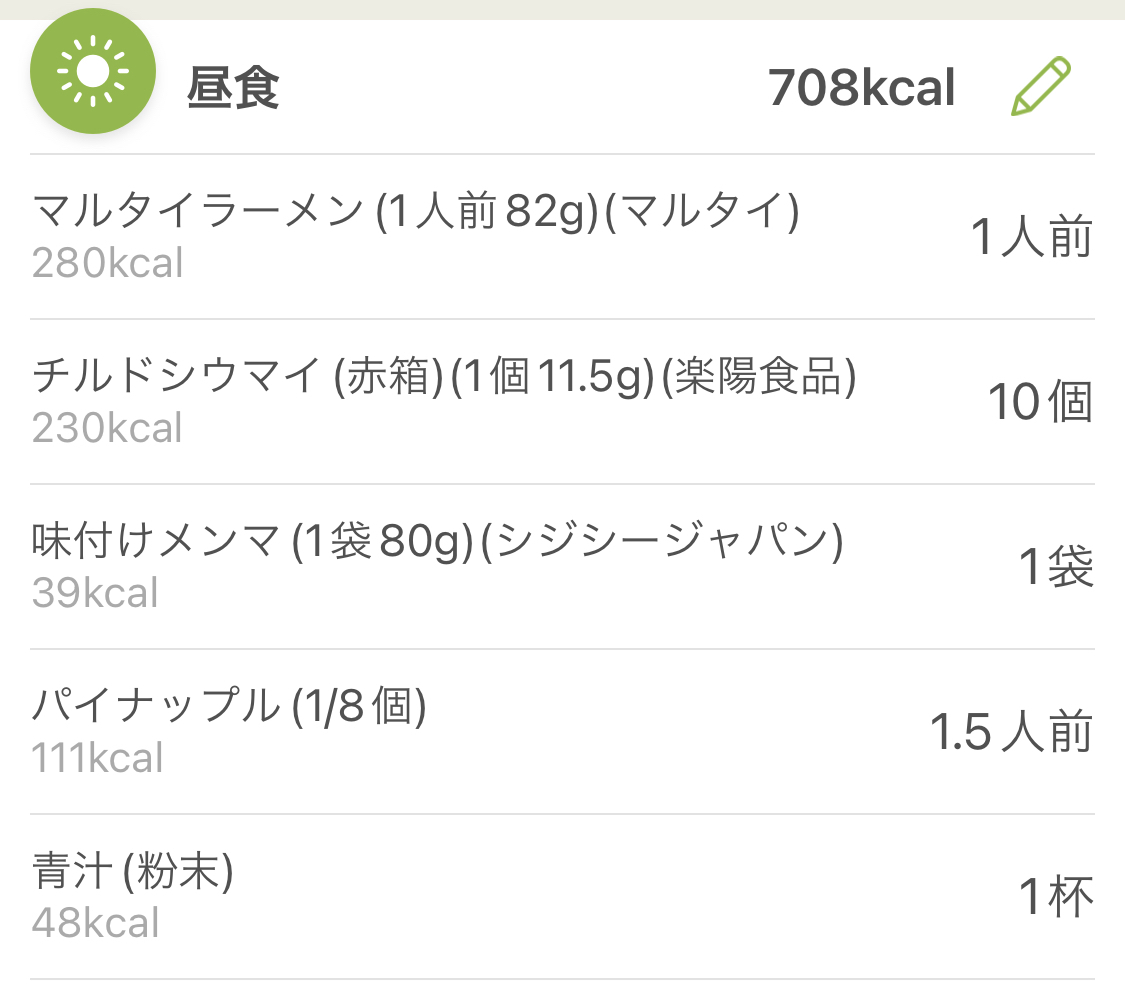Tap the 708kcal total calories label
Screen dimensions: 1125x1001
[x=862, y=88]
